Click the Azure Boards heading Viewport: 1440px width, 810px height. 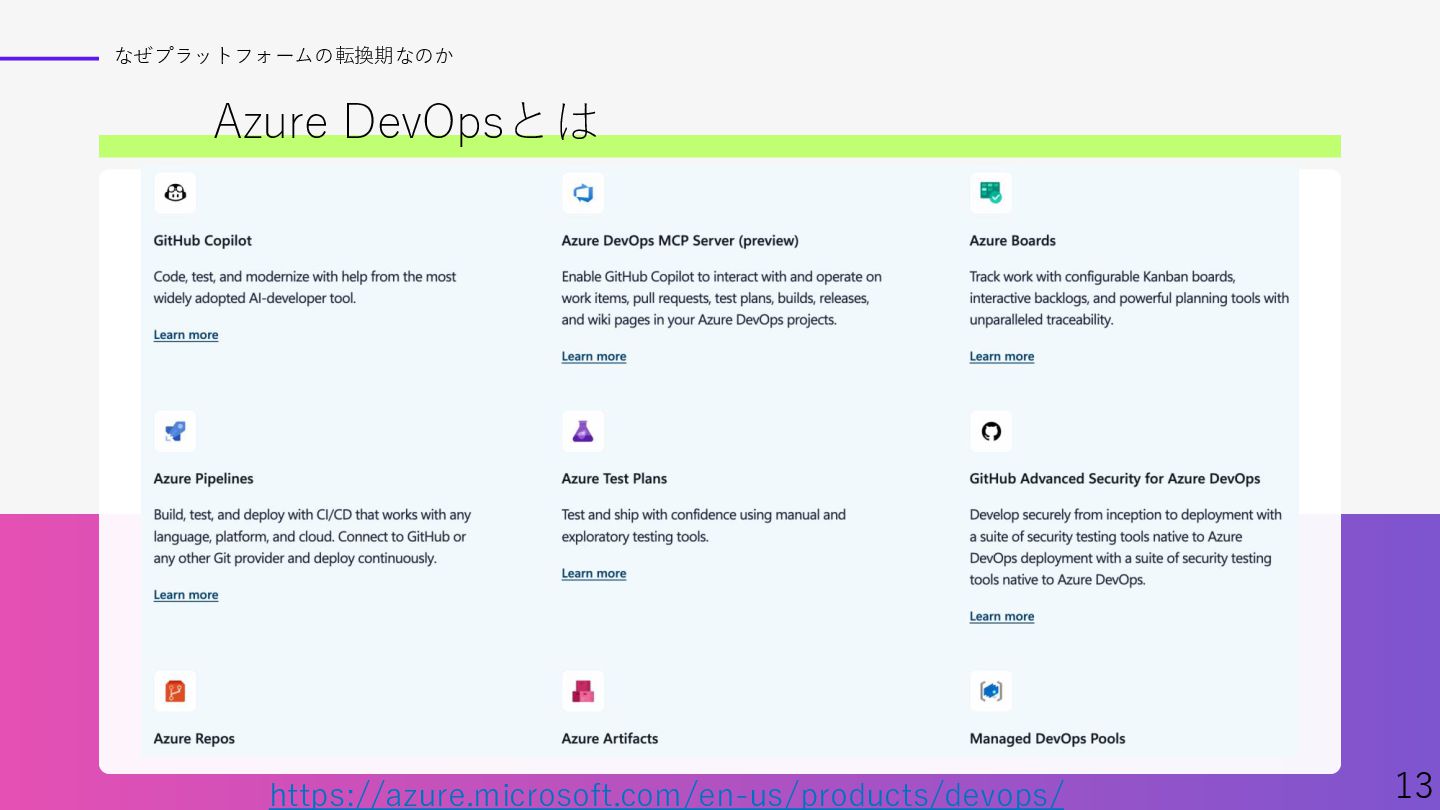[1013, 241]
